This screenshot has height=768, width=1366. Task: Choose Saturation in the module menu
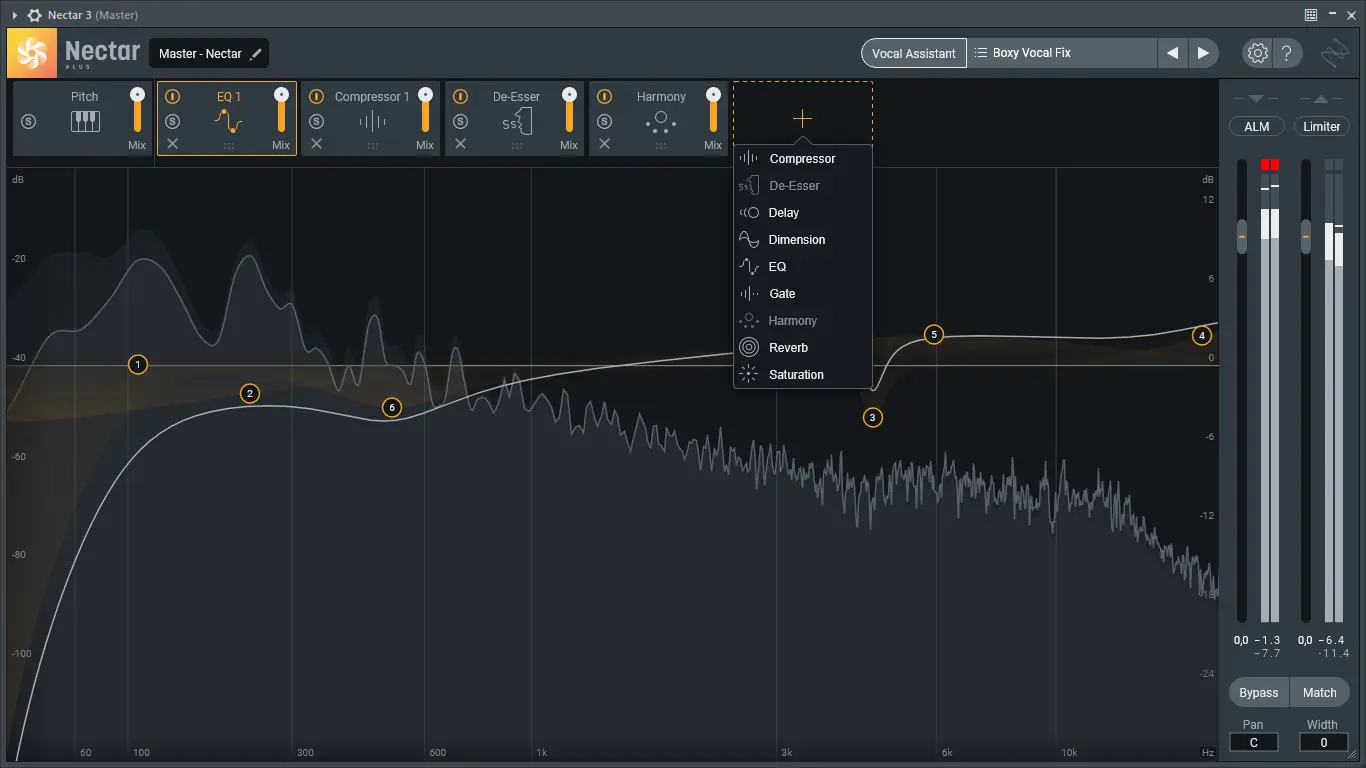point(803,375)
